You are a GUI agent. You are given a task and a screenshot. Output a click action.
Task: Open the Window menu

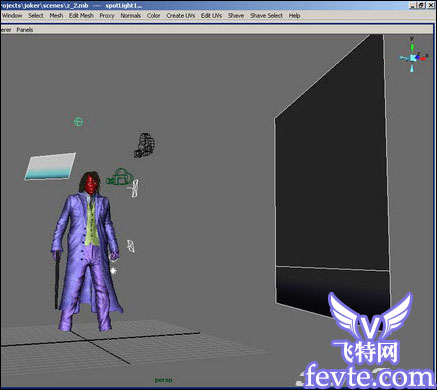(12, 16)
